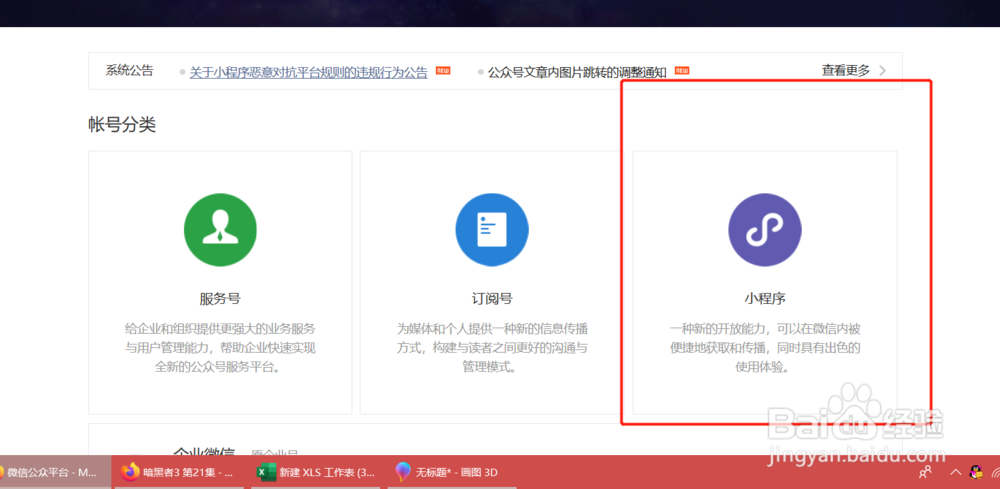
Task: Click the new badge after the first announcement
Action: (443, 71)
